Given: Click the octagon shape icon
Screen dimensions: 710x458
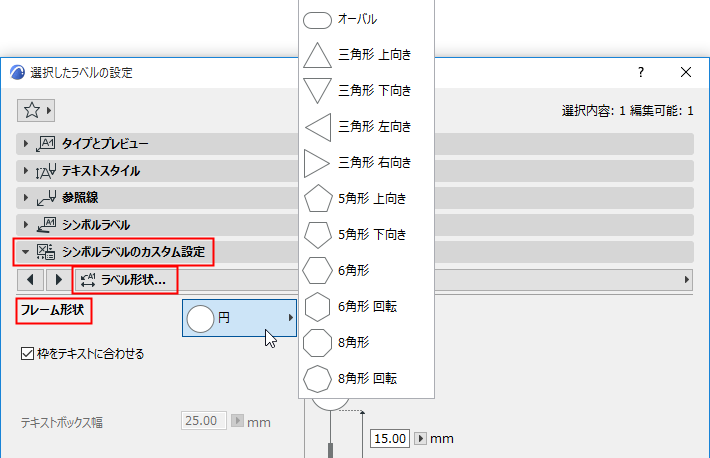Looking at the screenshot, I should point(317,342).
